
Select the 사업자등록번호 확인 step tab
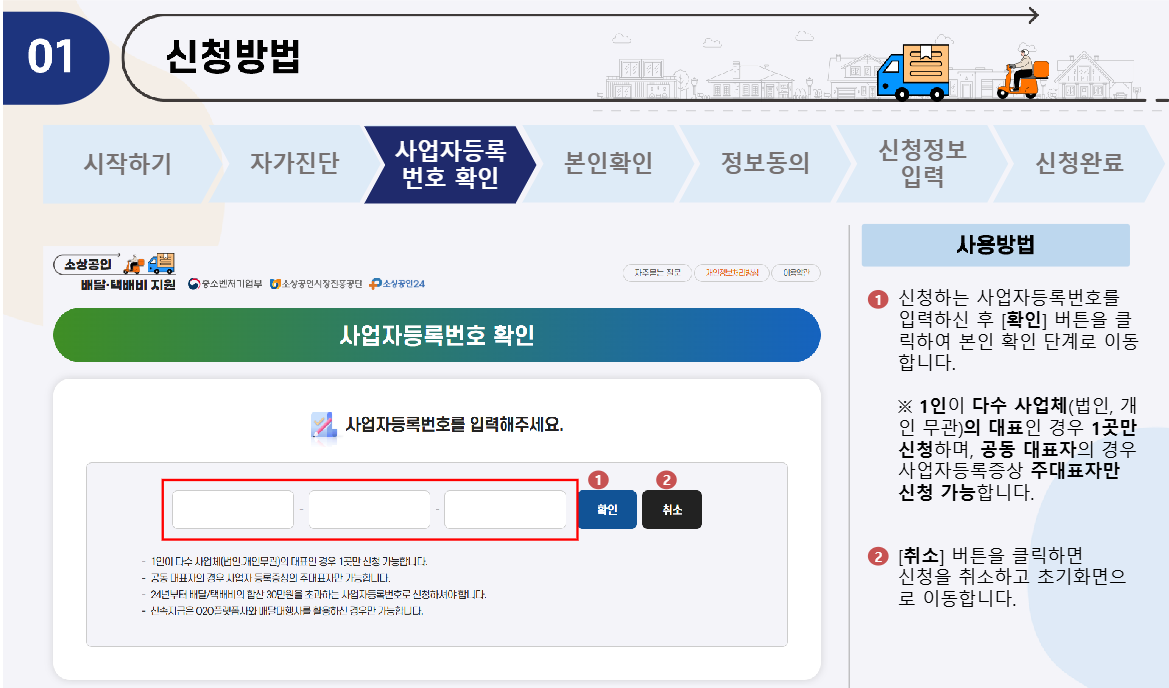[450, 164]
